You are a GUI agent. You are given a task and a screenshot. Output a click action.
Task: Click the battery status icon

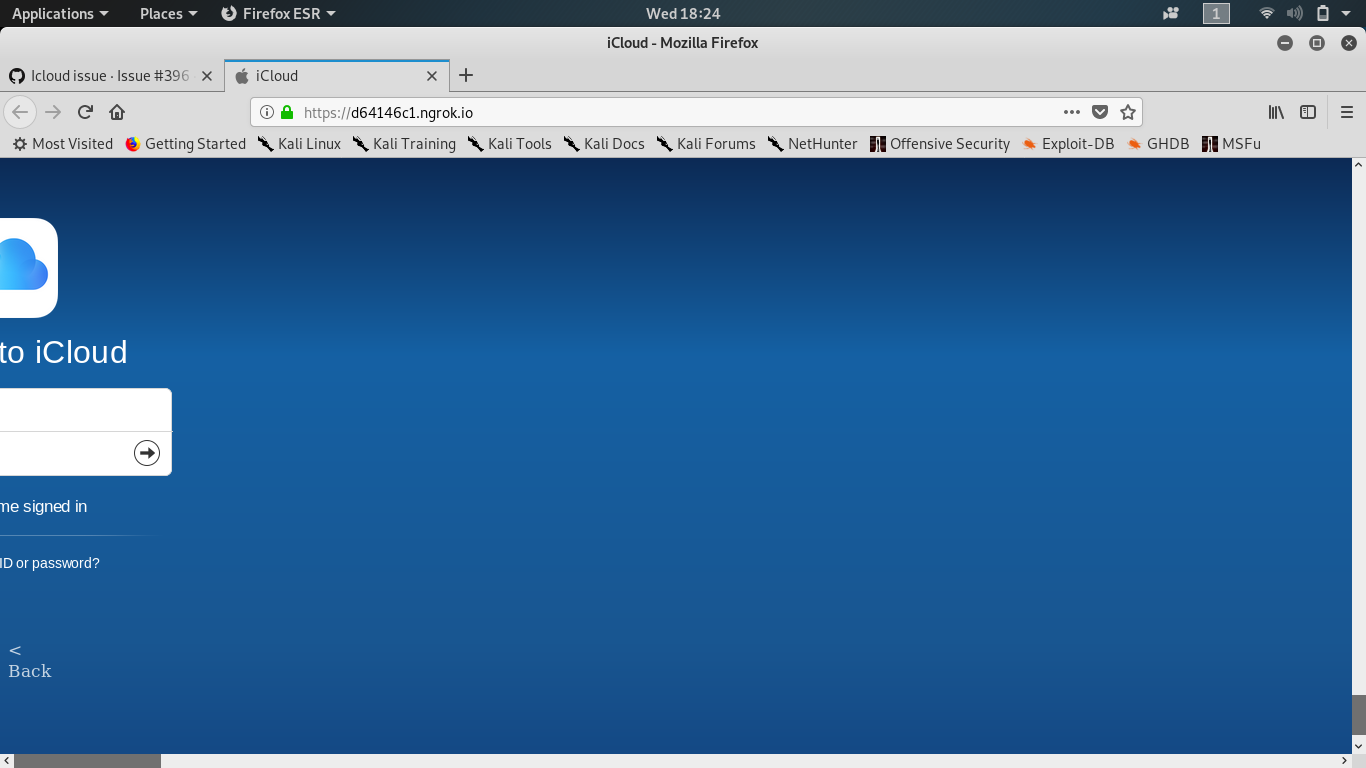point(1323,13)
